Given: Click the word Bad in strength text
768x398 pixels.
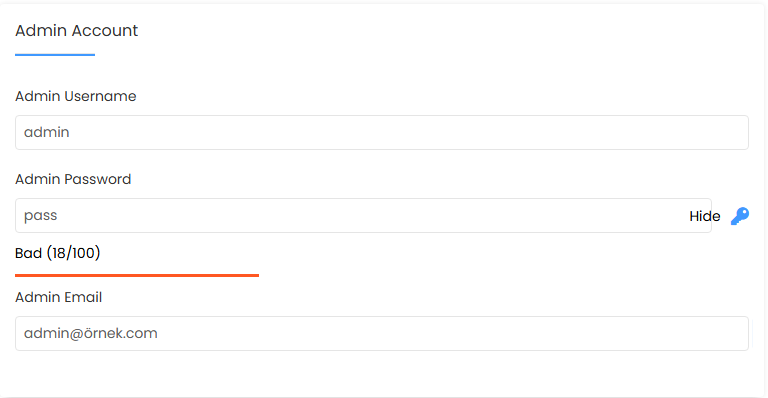Looking at the screenshot, I should pyautogui.click(x=28, y=253).
